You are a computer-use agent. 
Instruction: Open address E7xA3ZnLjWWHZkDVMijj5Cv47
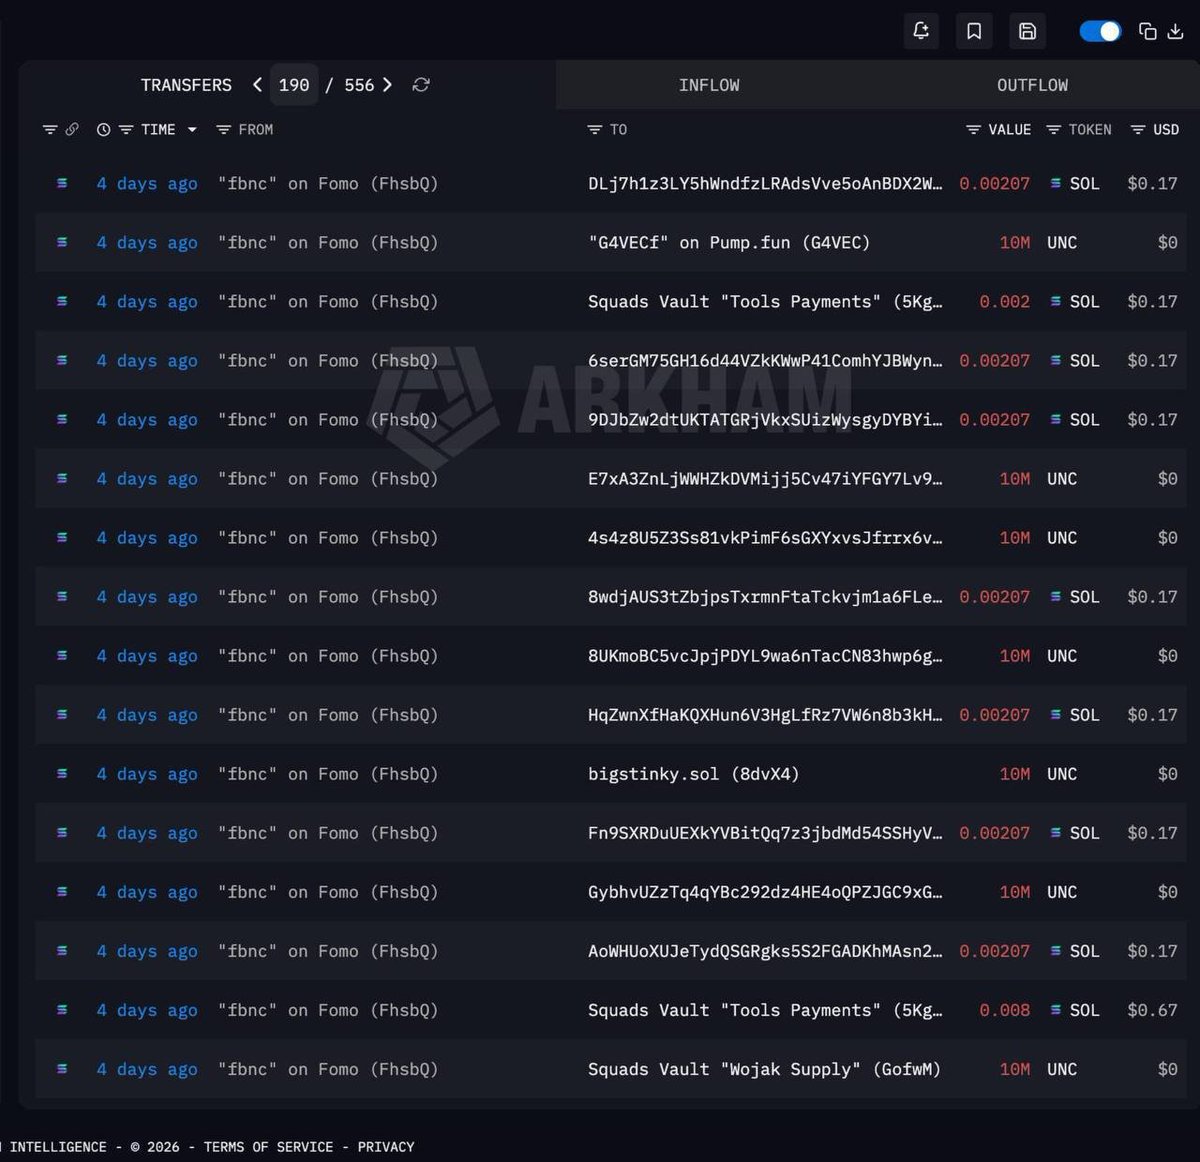tap(765, 478)
